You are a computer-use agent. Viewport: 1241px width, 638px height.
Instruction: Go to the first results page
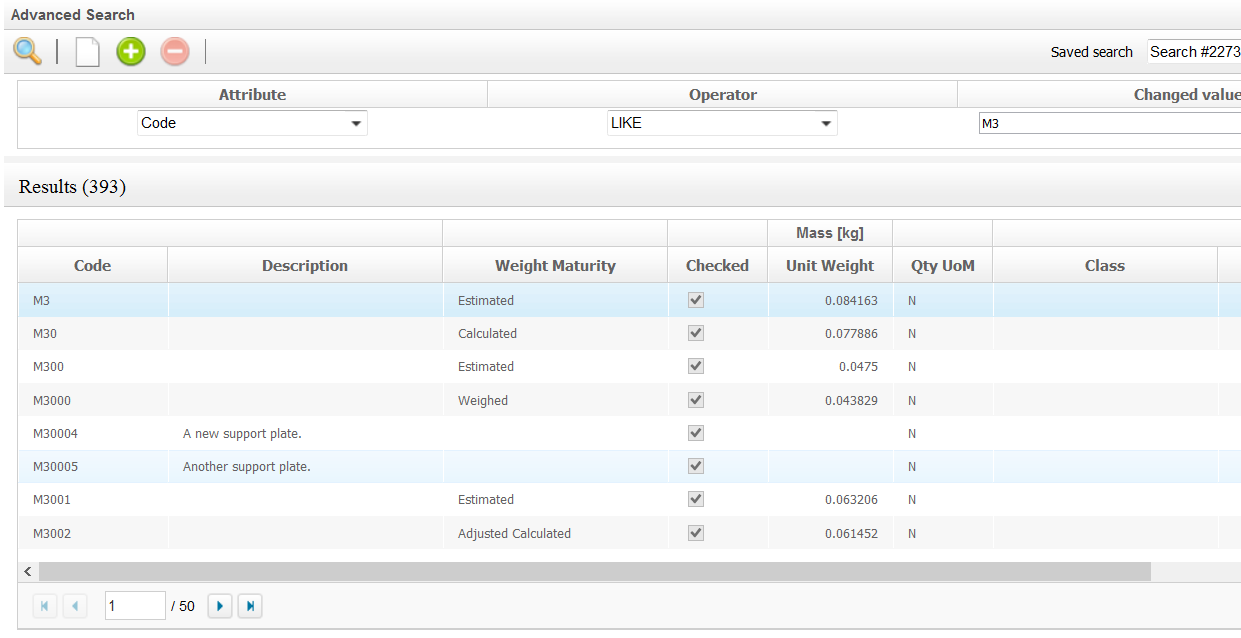click(x=45, y=606)
